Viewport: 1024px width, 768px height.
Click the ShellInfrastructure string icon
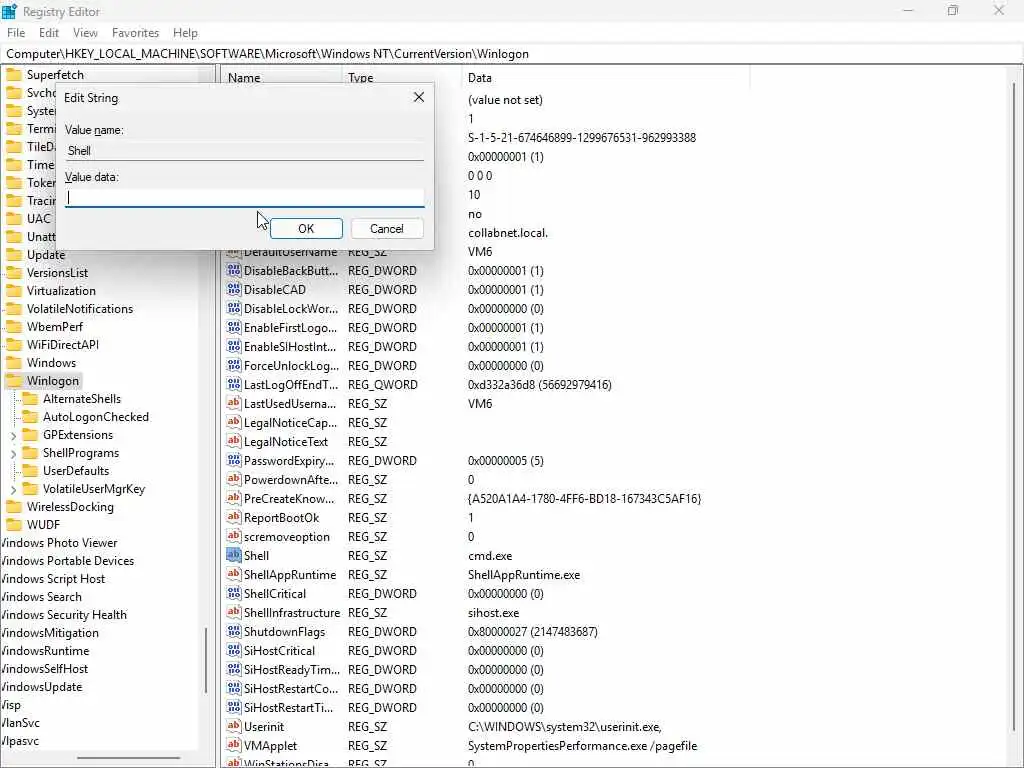233,612
